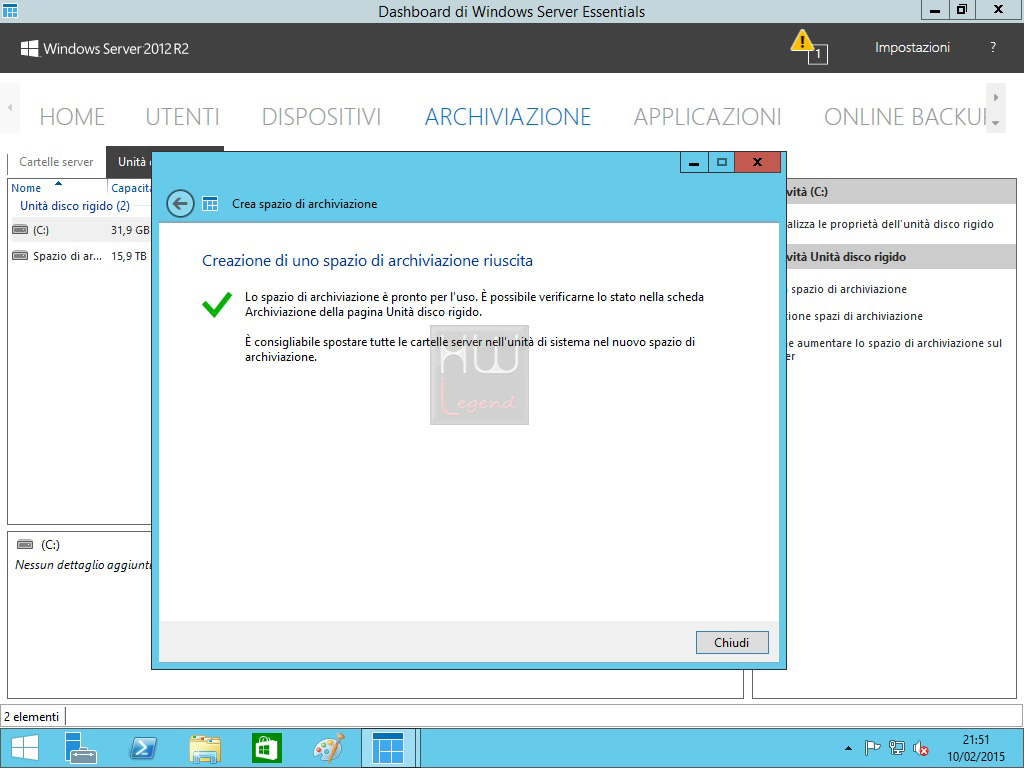This screenshot has width=1024, height=768.
Task: Click the Unità disco rigido tasks section header
Action: 901,257
